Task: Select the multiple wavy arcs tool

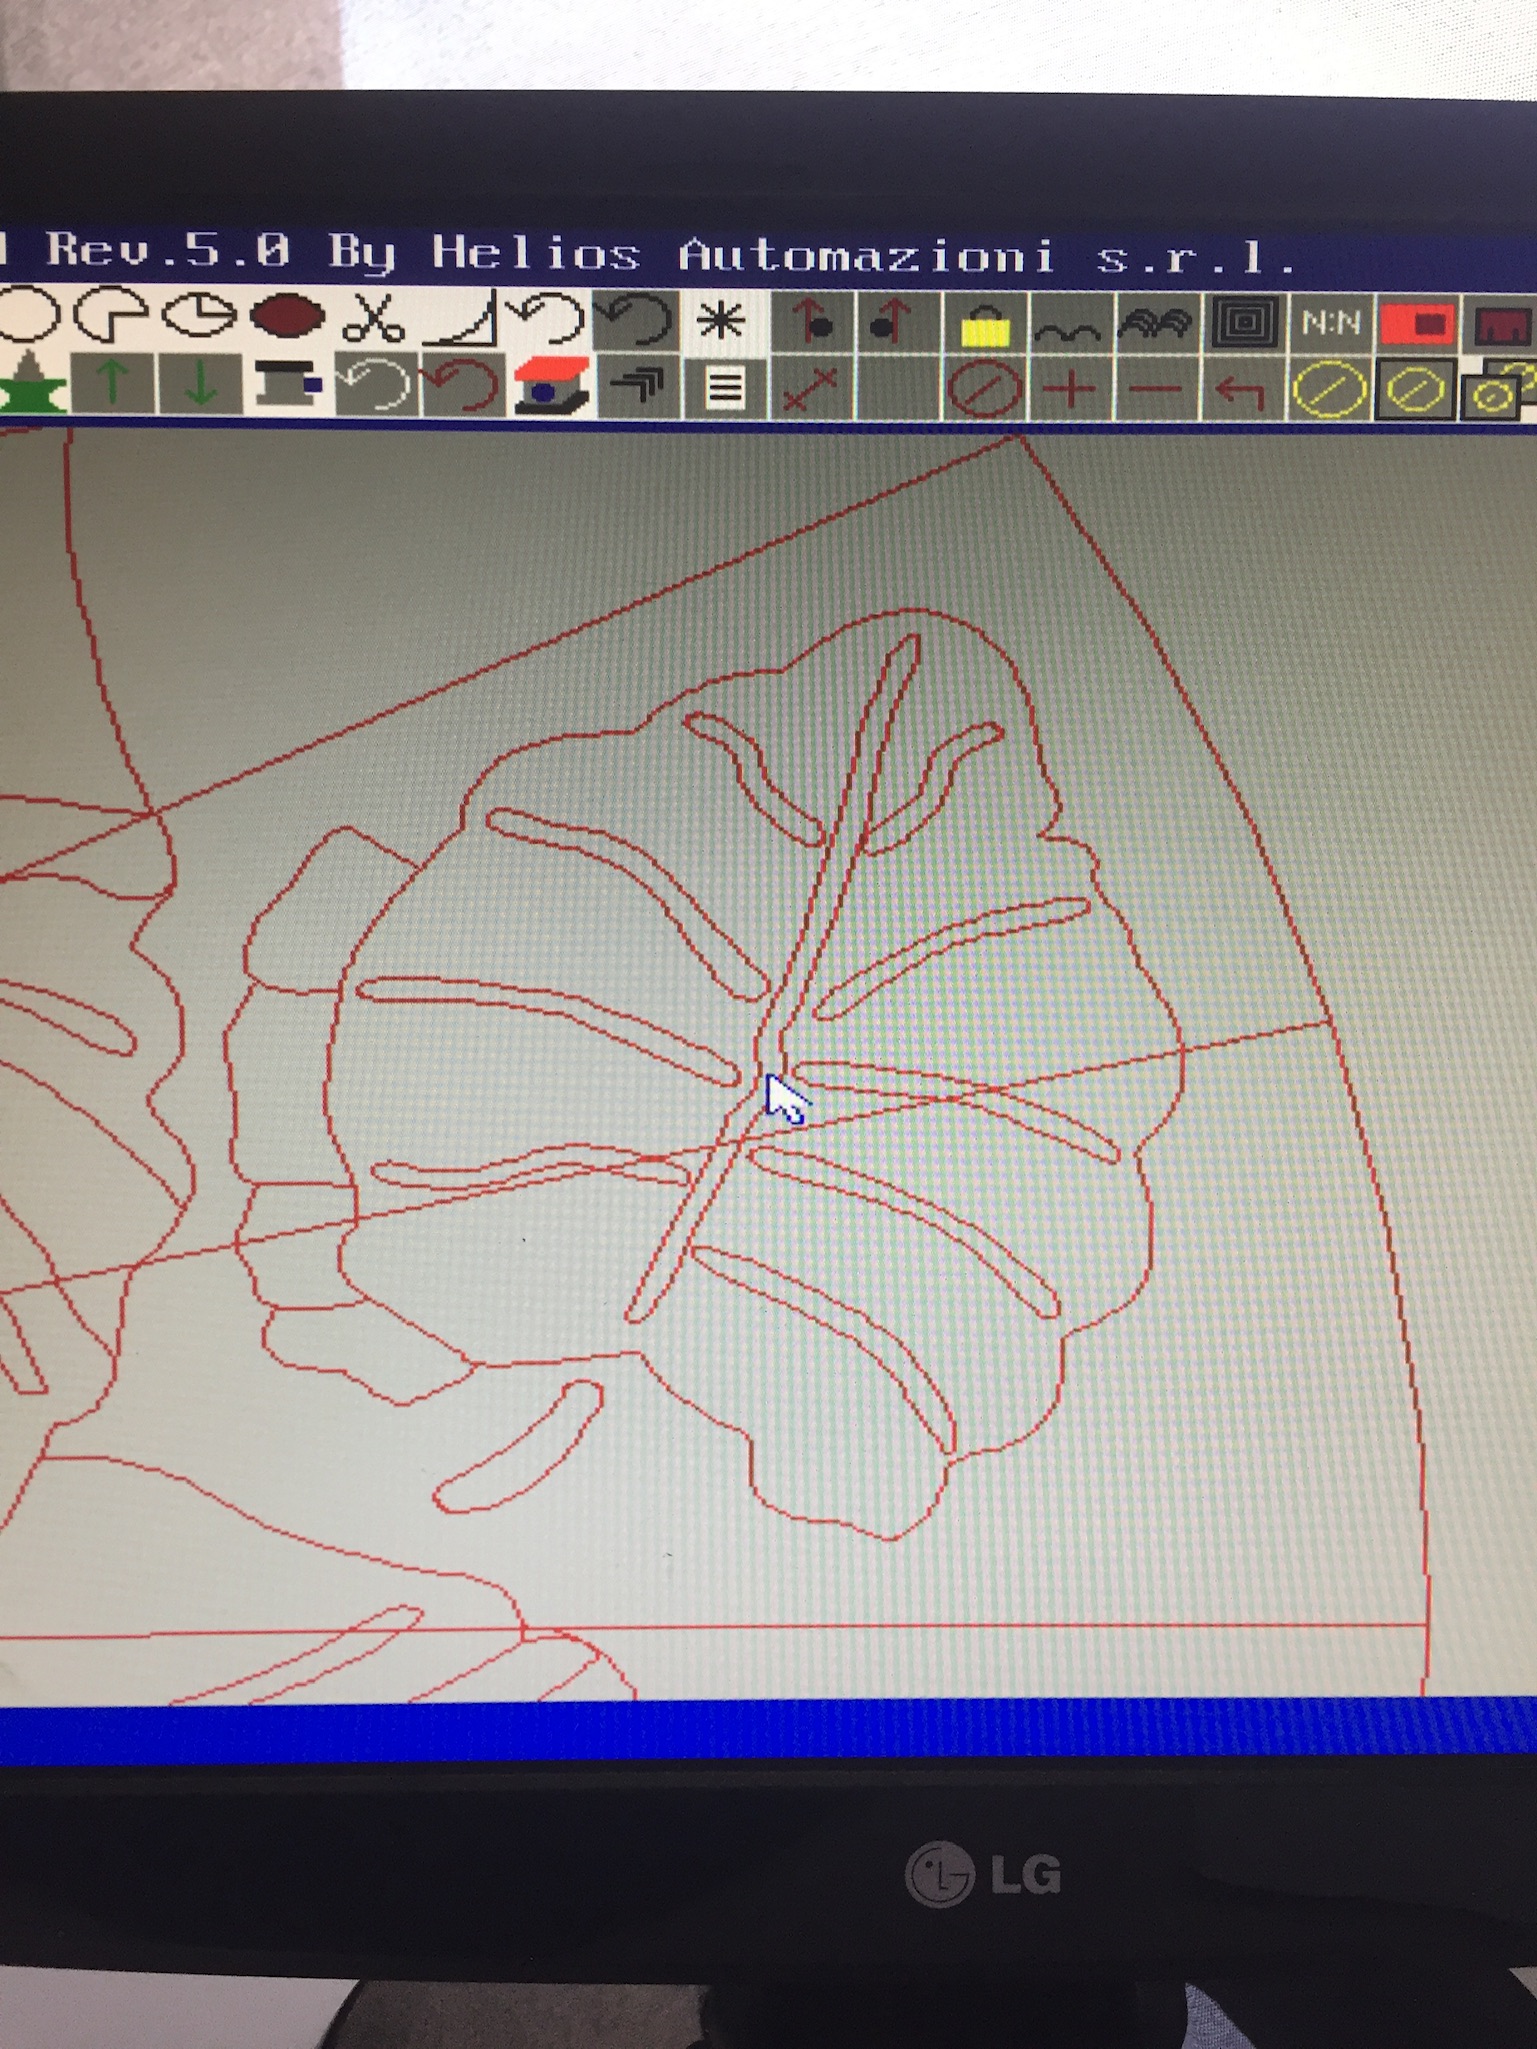Action: [x=1157, y=324]
